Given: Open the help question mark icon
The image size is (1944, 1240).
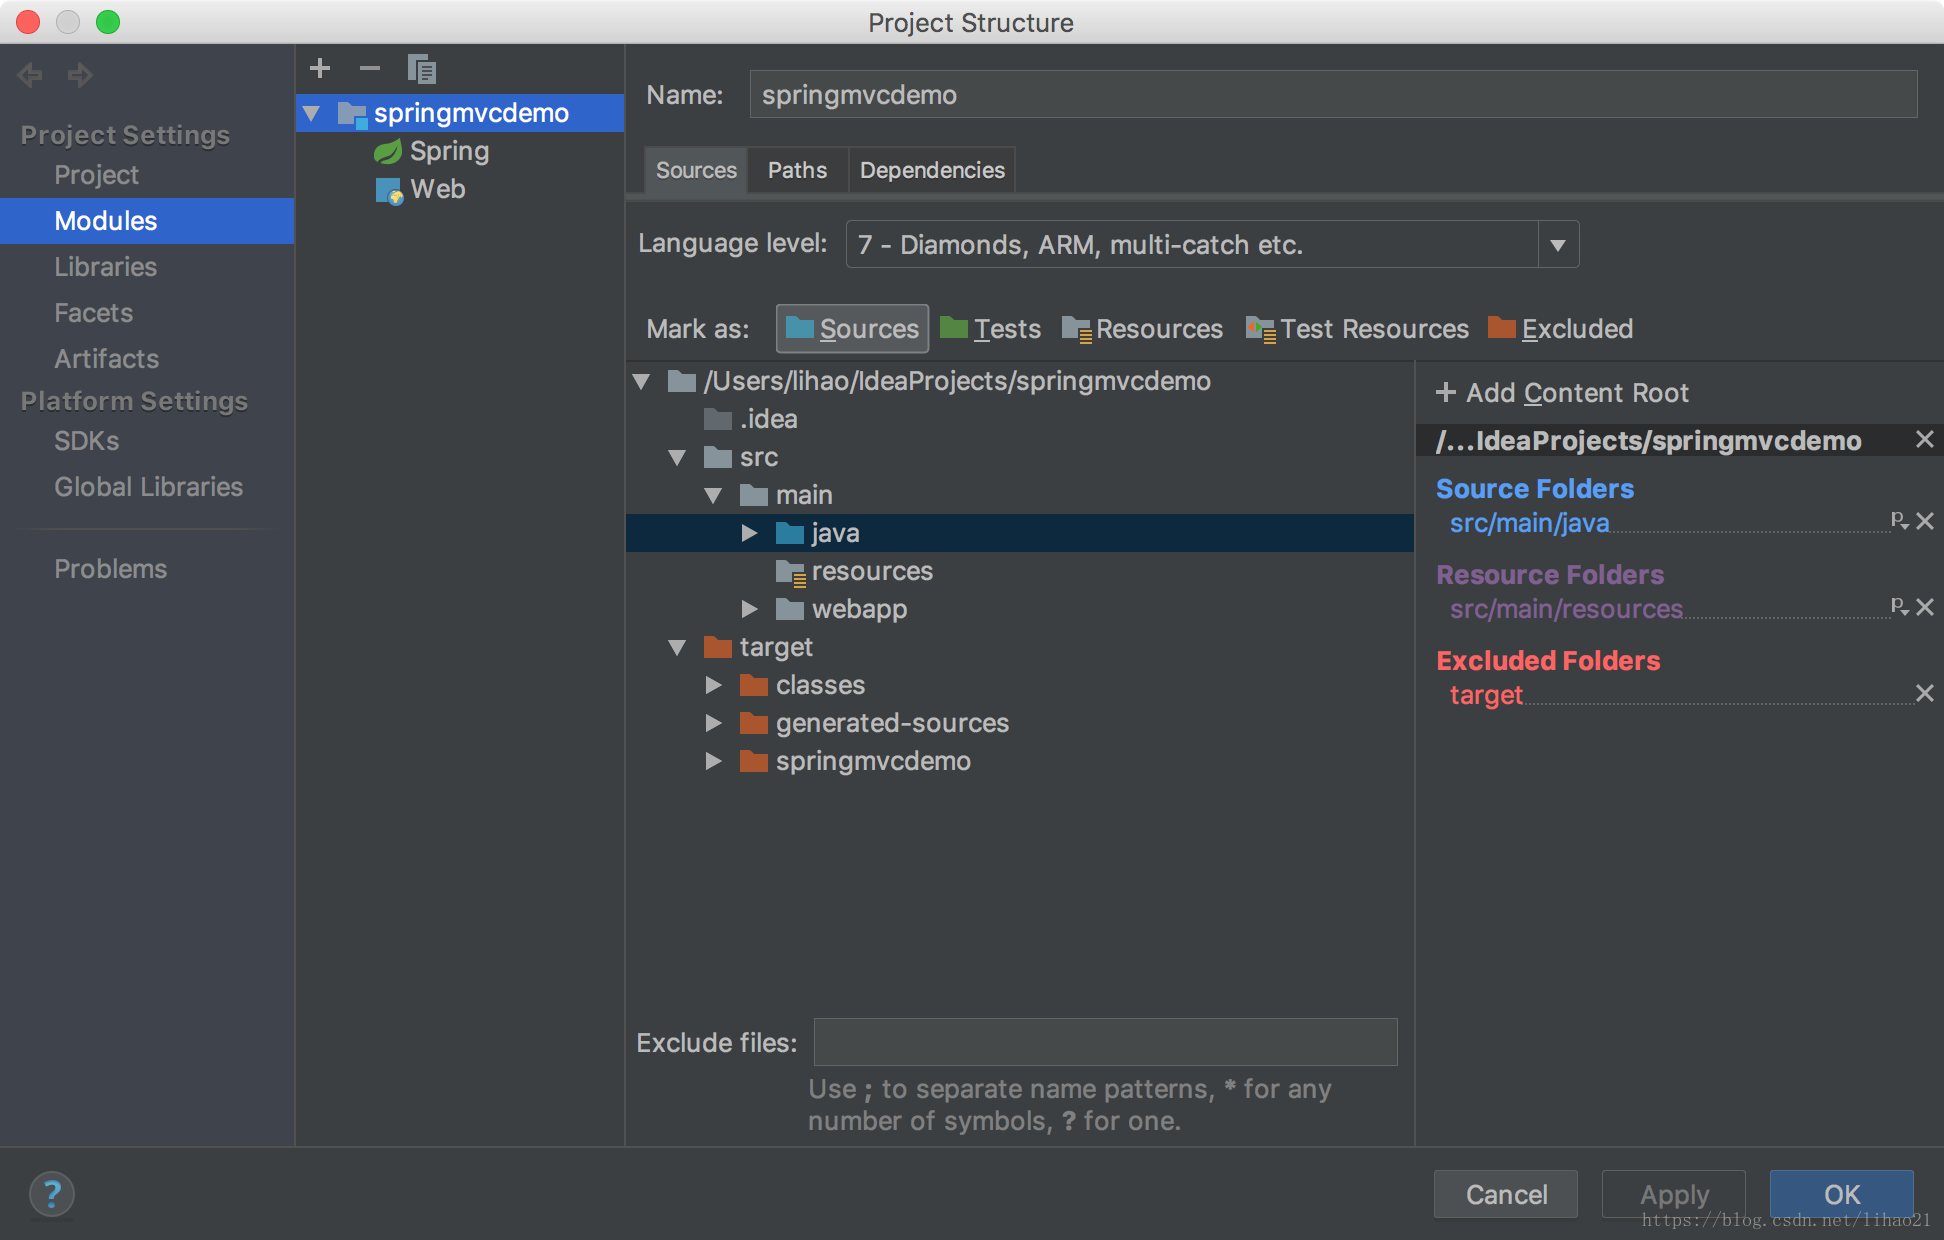Looking at the screenshot, I should coord(52,1193).
